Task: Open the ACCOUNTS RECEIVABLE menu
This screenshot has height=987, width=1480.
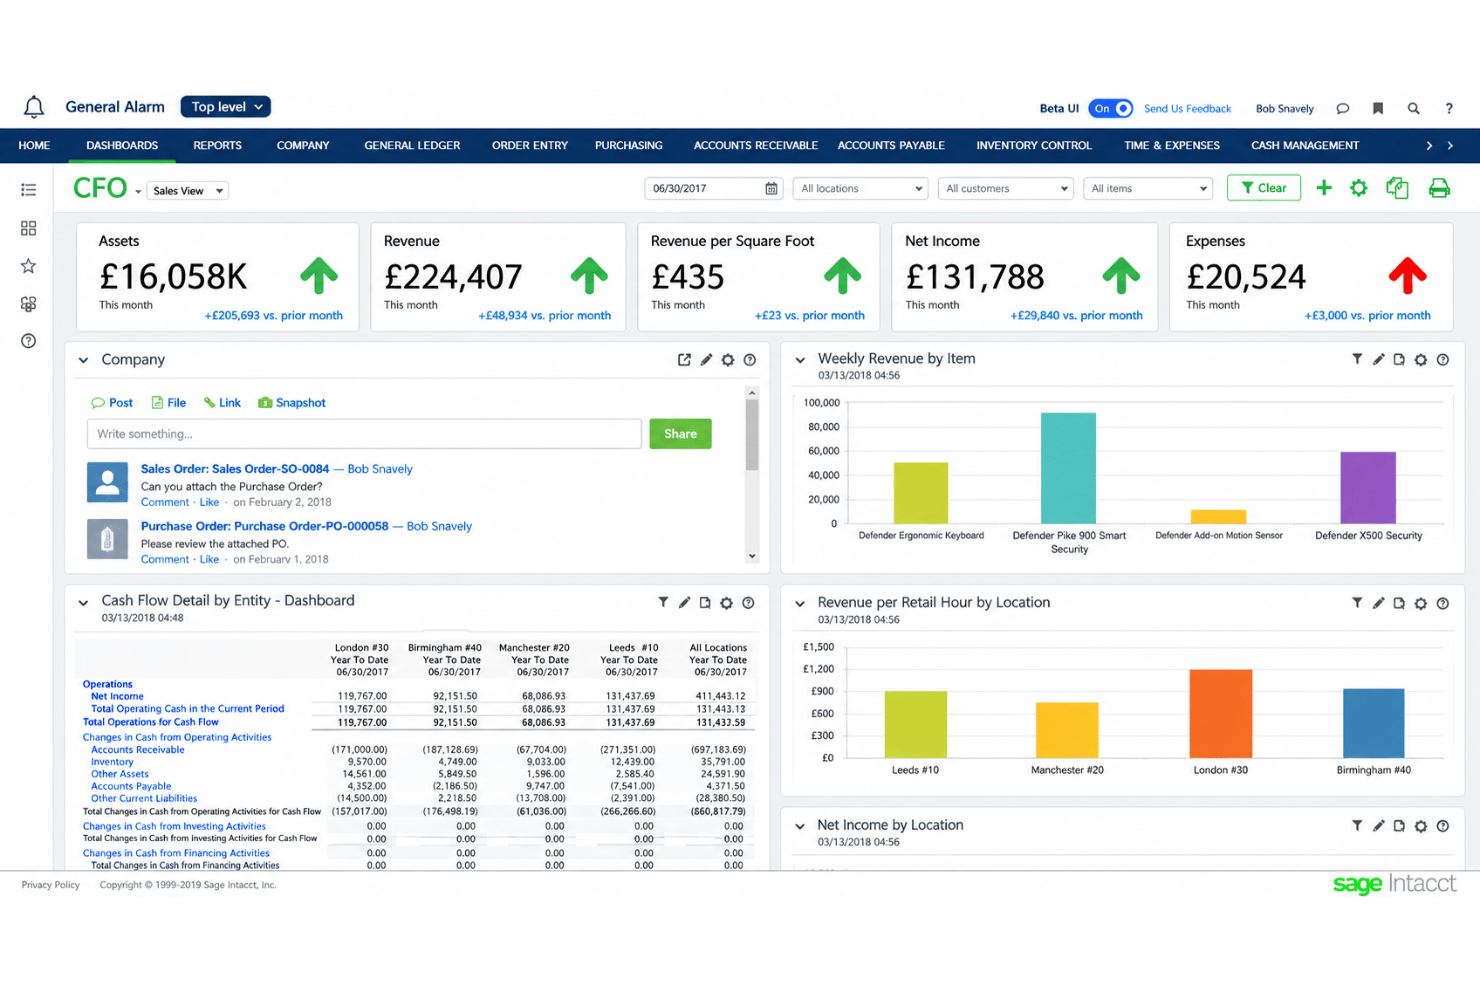Action: [756, 146]
